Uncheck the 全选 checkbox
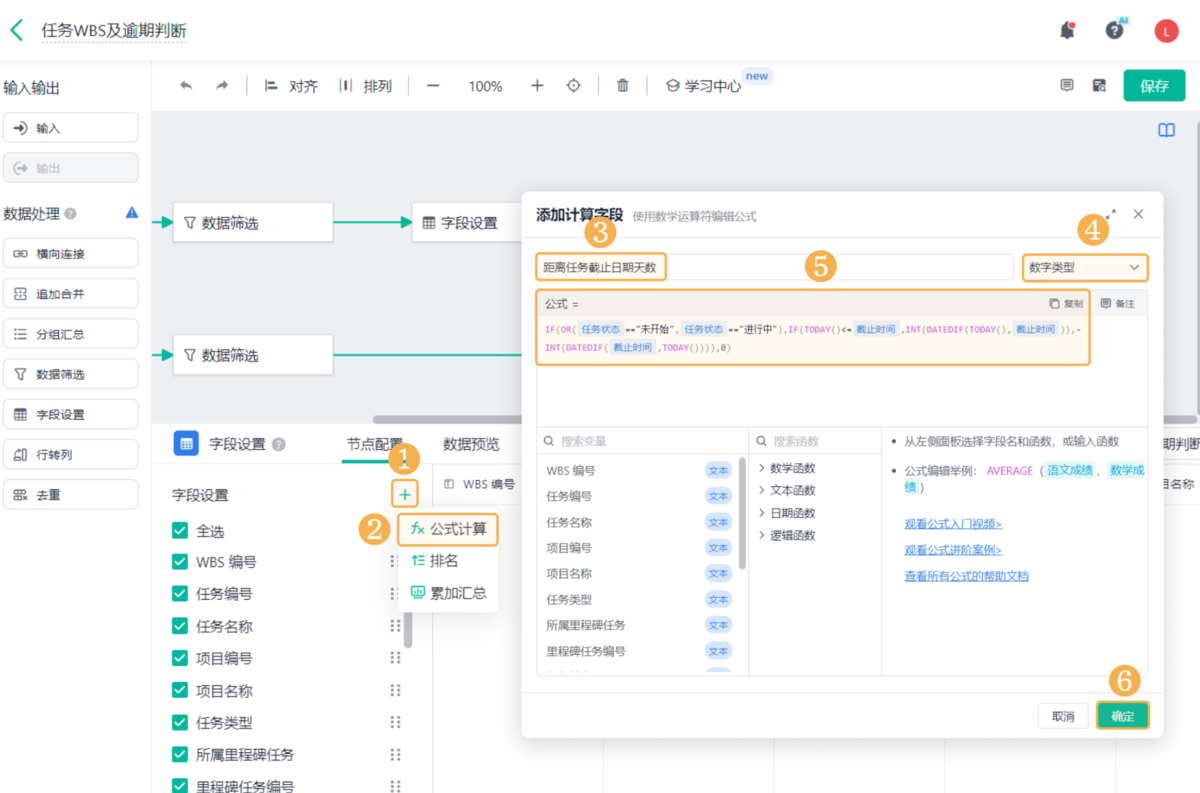This screenshot has height=793, width=1200. click(180, 530)
